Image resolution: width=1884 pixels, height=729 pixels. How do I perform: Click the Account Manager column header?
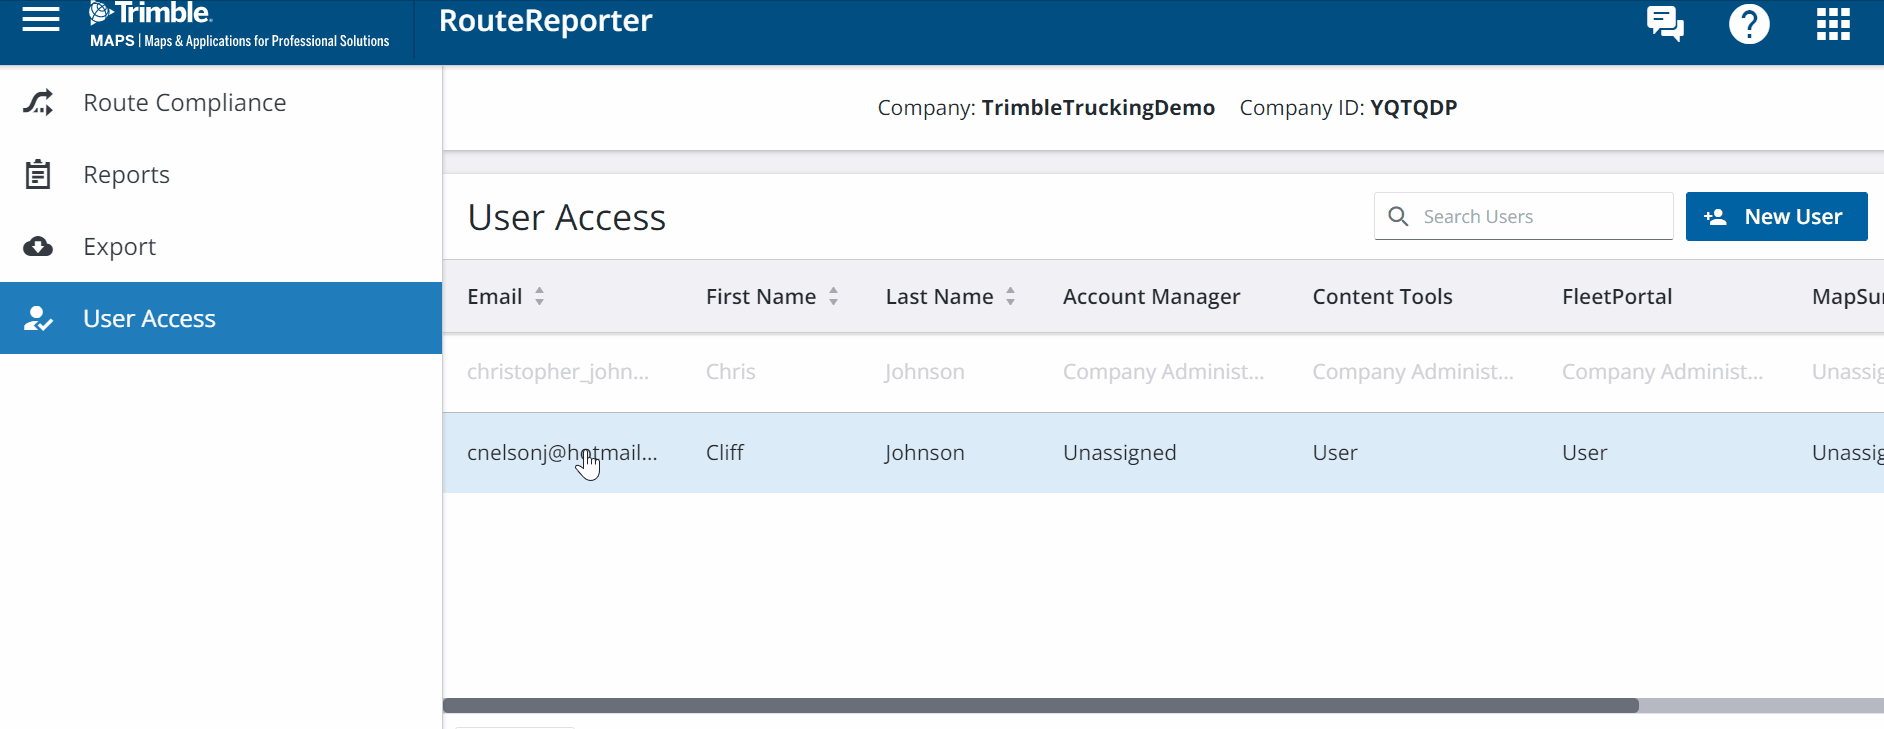pyautogui.click(x=1151, y=297)
